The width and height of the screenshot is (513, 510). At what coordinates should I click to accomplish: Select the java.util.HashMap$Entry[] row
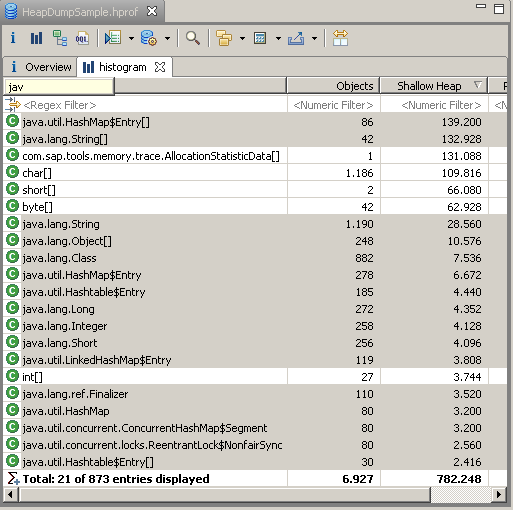pos(255,122)
